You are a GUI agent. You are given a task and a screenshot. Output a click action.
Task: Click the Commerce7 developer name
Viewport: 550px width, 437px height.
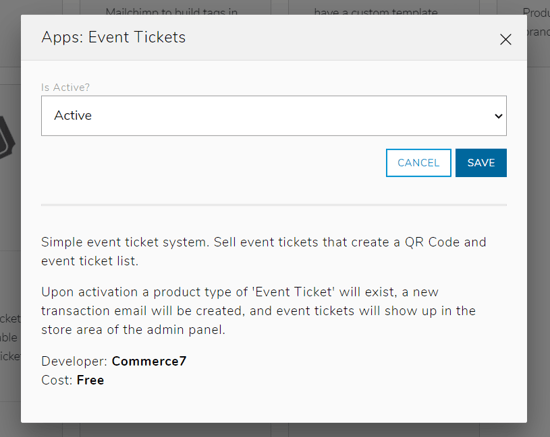pos(149,361)
